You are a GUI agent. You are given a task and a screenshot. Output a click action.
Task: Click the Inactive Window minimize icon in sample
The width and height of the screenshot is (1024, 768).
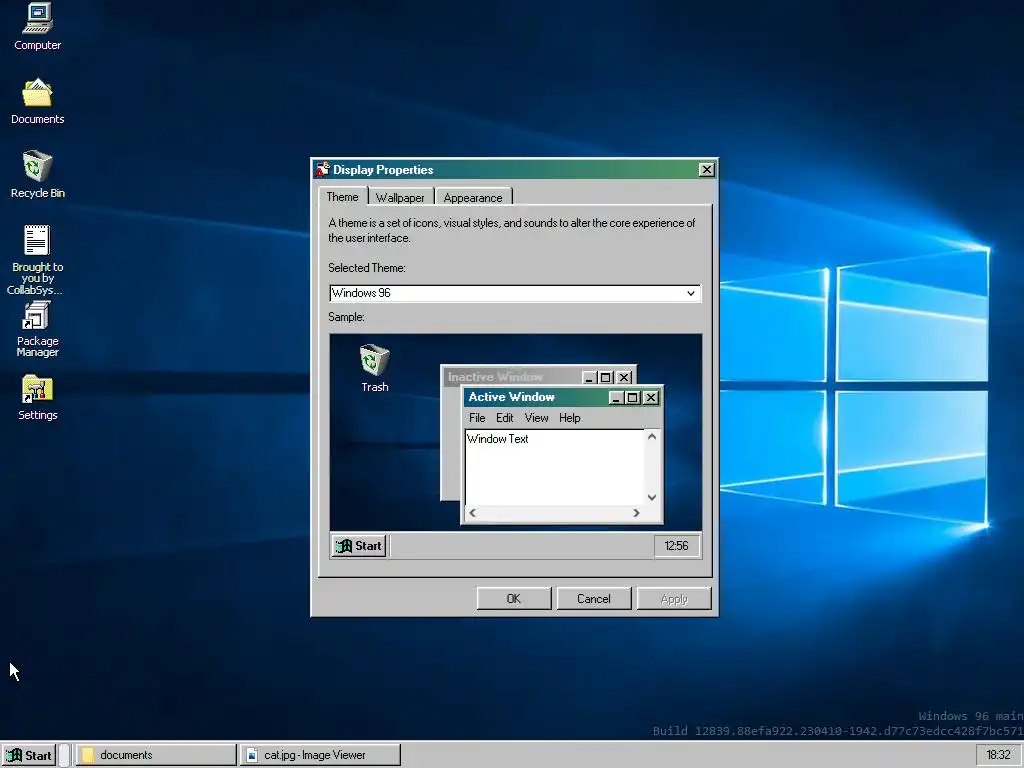(589, 377)
